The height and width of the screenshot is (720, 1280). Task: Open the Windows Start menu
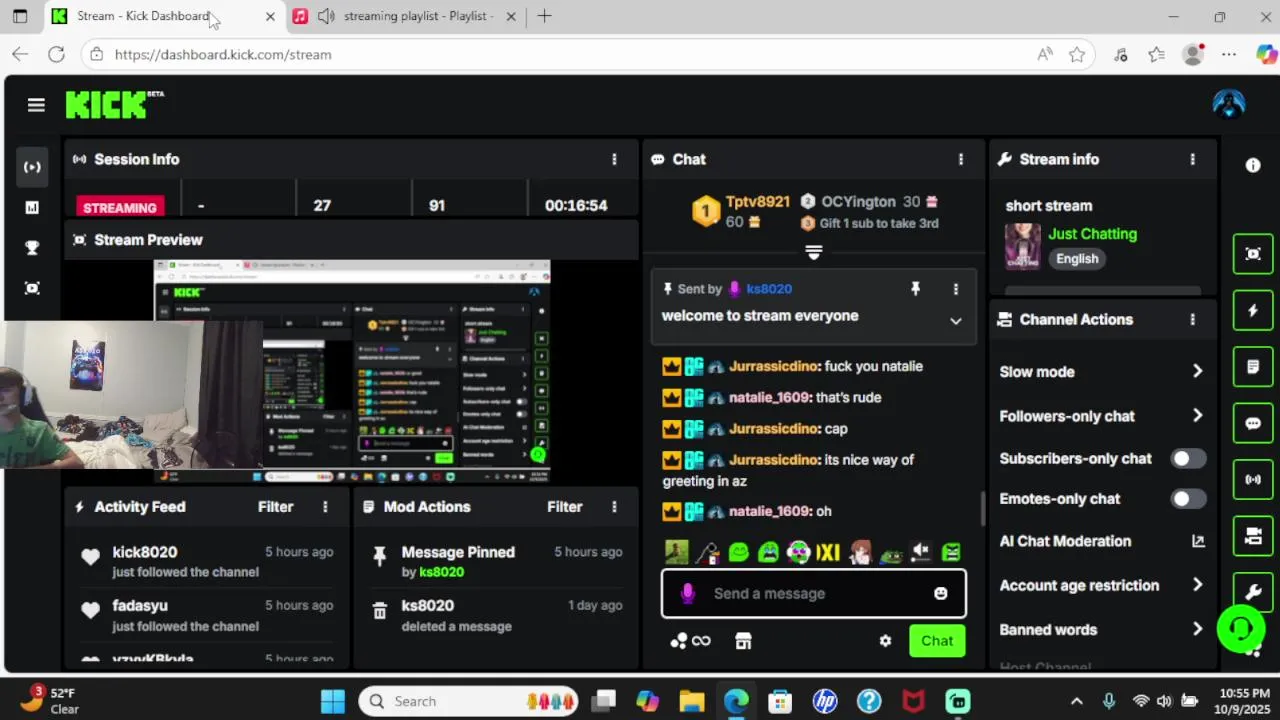[332, 701]
